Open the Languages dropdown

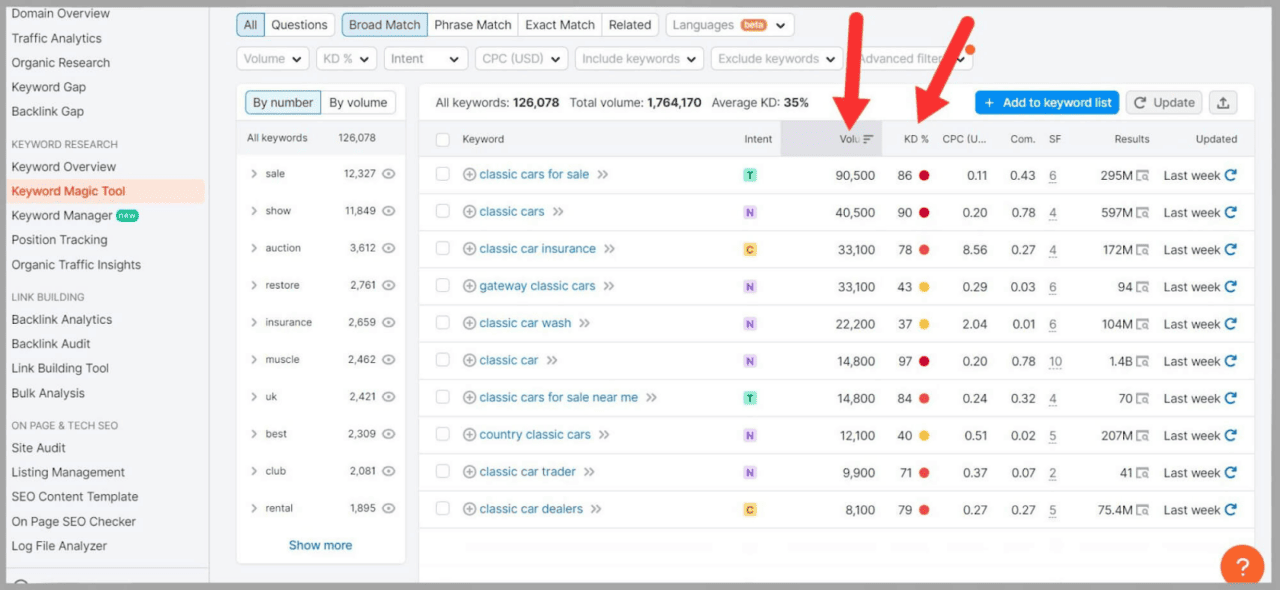[728, 24]
